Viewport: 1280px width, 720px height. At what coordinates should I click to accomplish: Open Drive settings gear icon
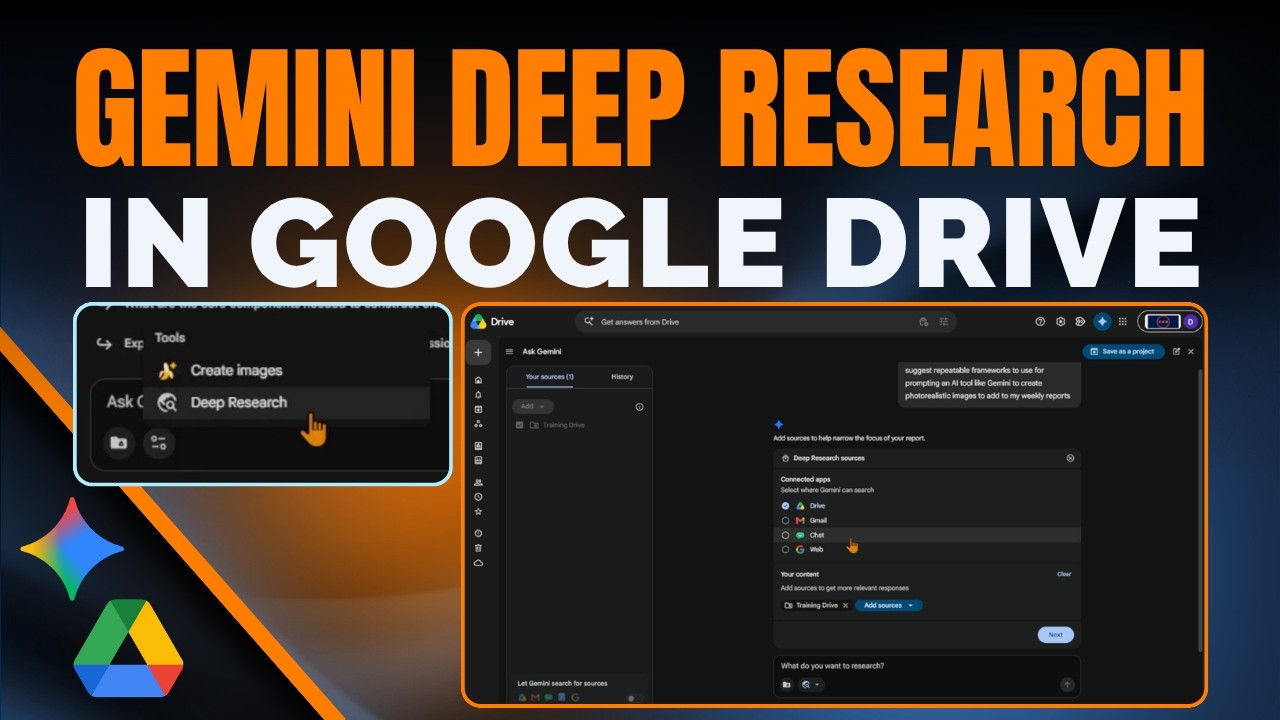point(1061,322)
